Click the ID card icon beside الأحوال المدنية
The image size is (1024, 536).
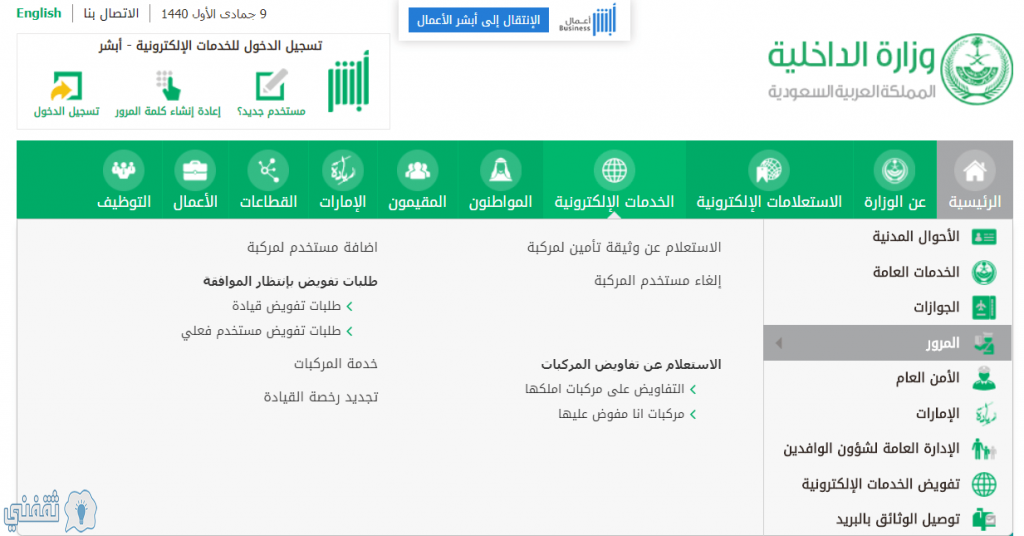coord(984,236)
